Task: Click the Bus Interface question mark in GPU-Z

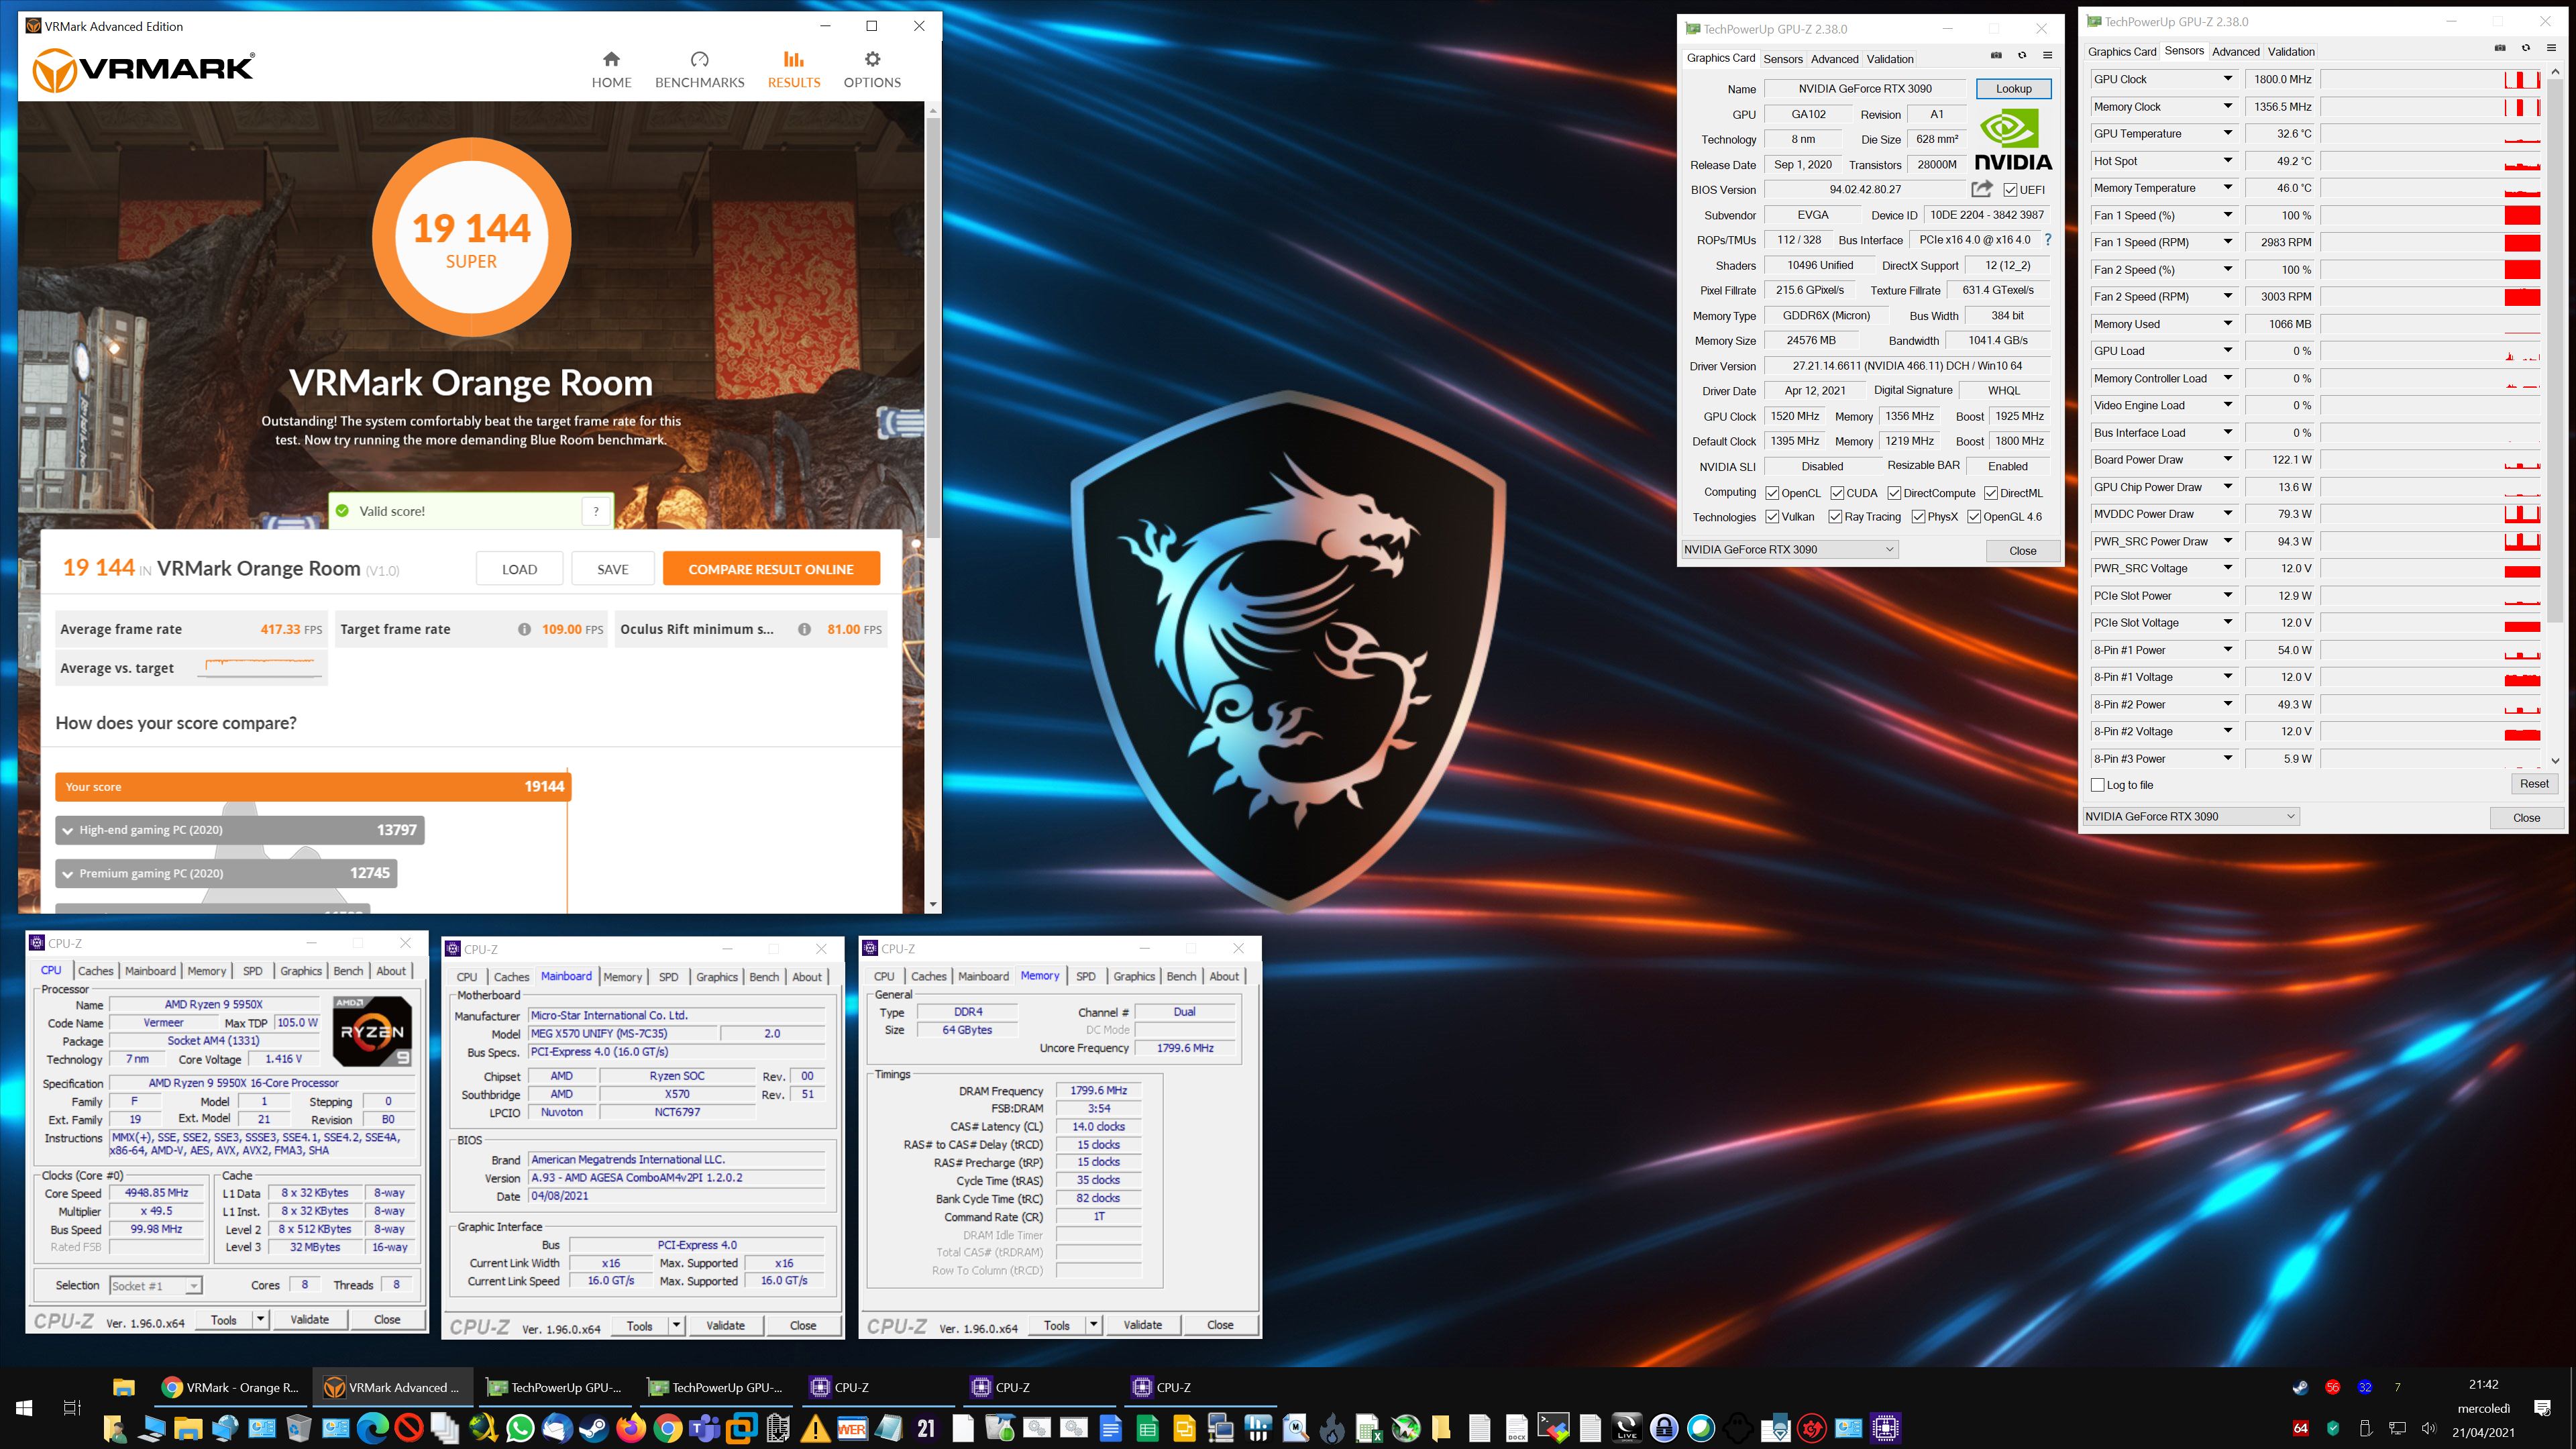Action: (x=2048, y=240)
